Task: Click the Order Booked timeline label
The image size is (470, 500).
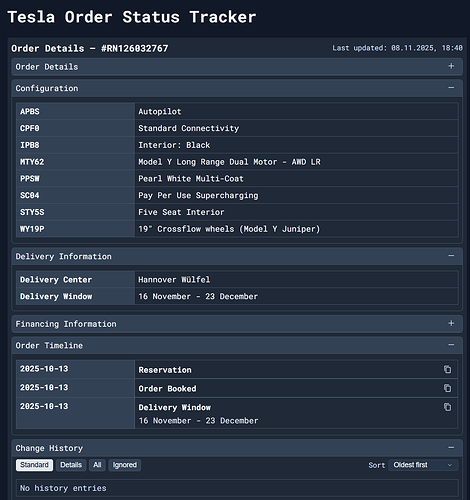Action: [167, 389]
